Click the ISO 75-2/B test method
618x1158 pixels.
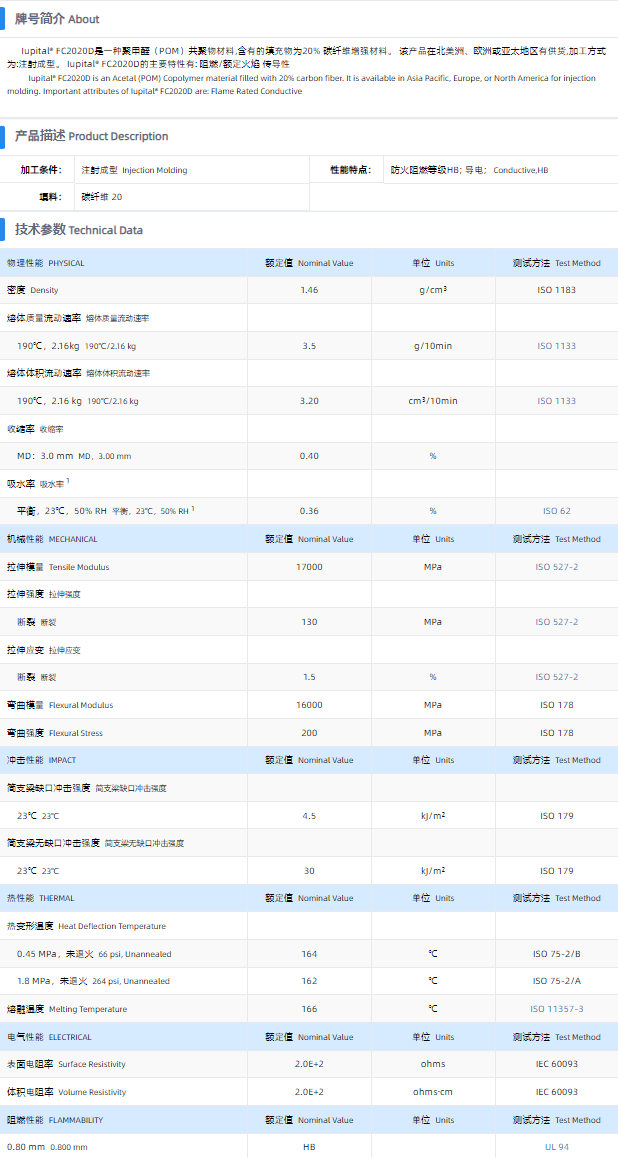click(x=557, y=954)
